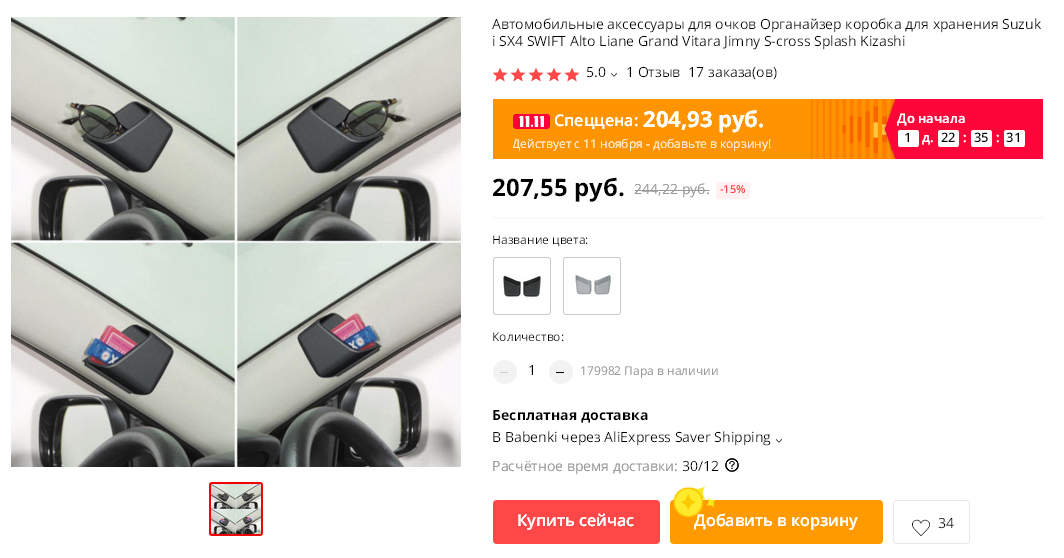Viewport: 1064px width, 558px height.
Task: Select the product thumbnail below main image
Action: 235,509
